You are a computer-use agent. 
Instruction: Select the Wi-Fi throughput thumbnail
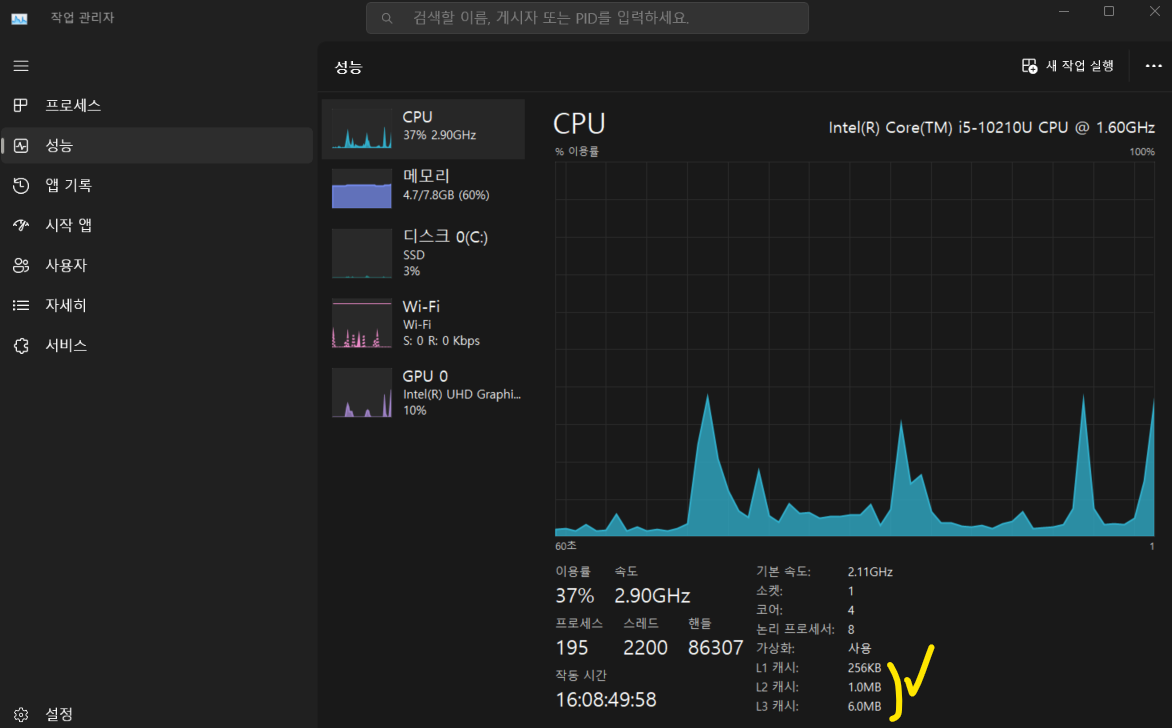click(x=362, y=323)
